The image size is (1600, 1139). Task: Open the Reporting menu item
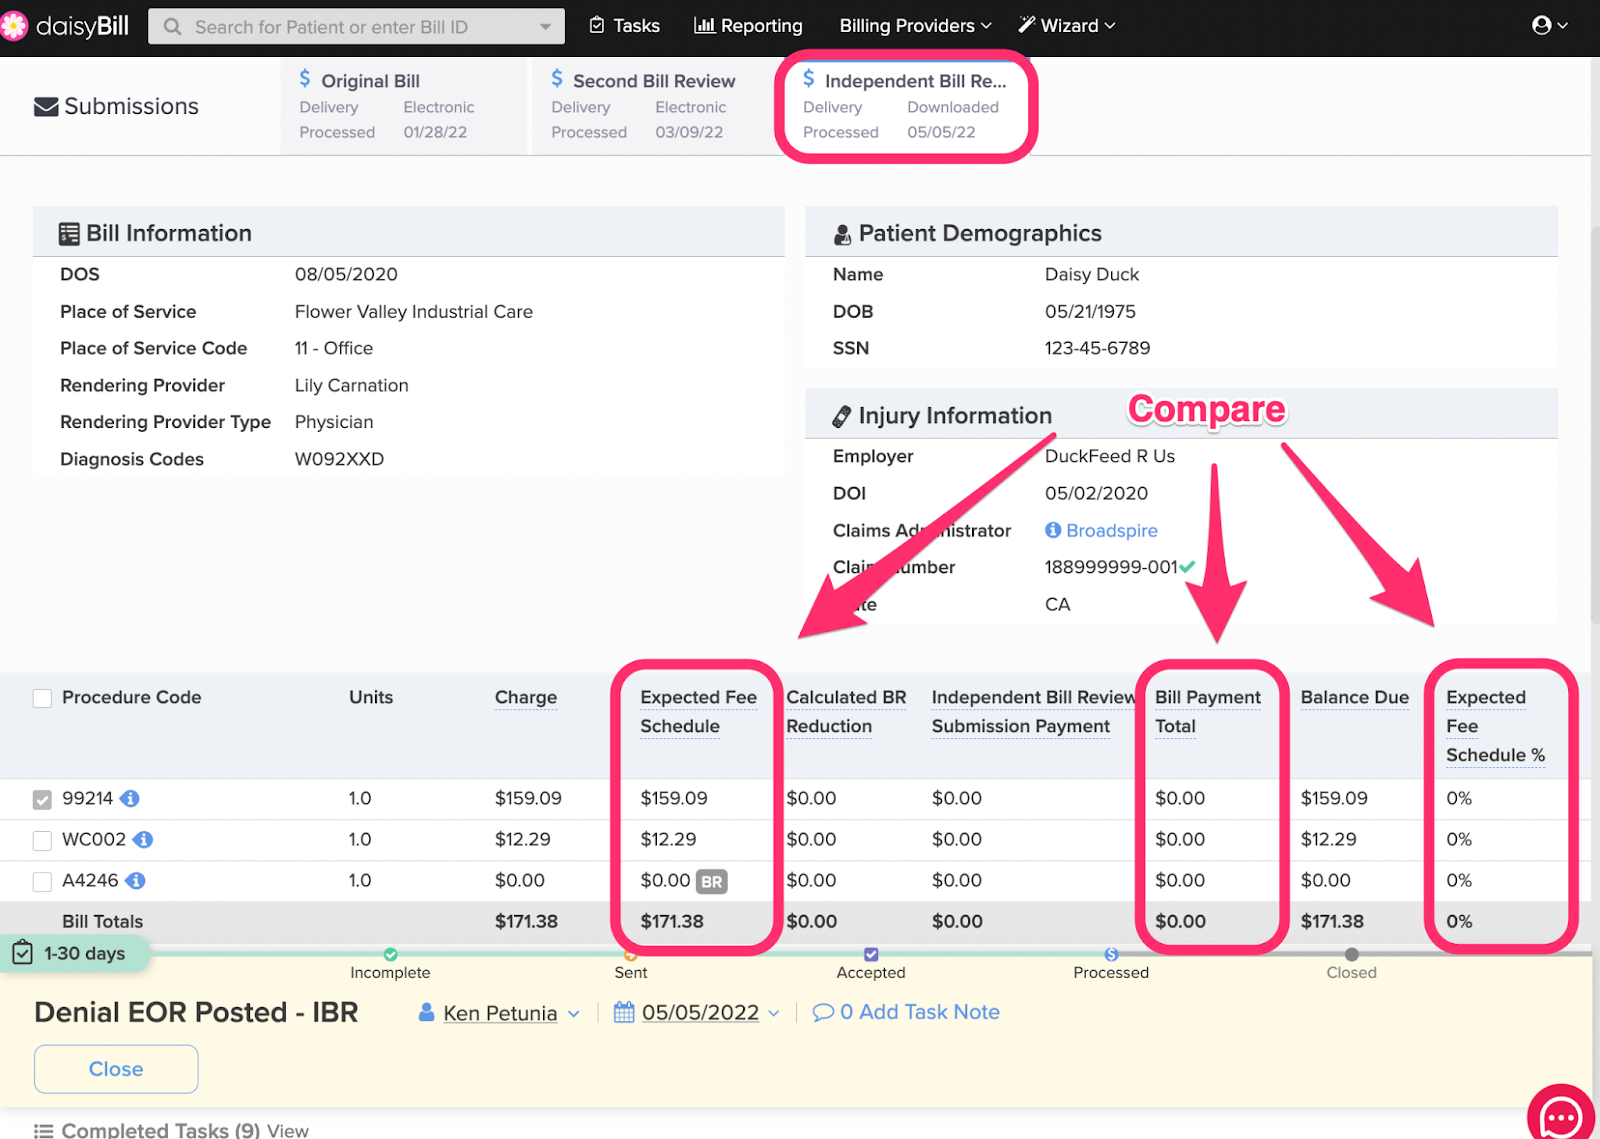749,25
